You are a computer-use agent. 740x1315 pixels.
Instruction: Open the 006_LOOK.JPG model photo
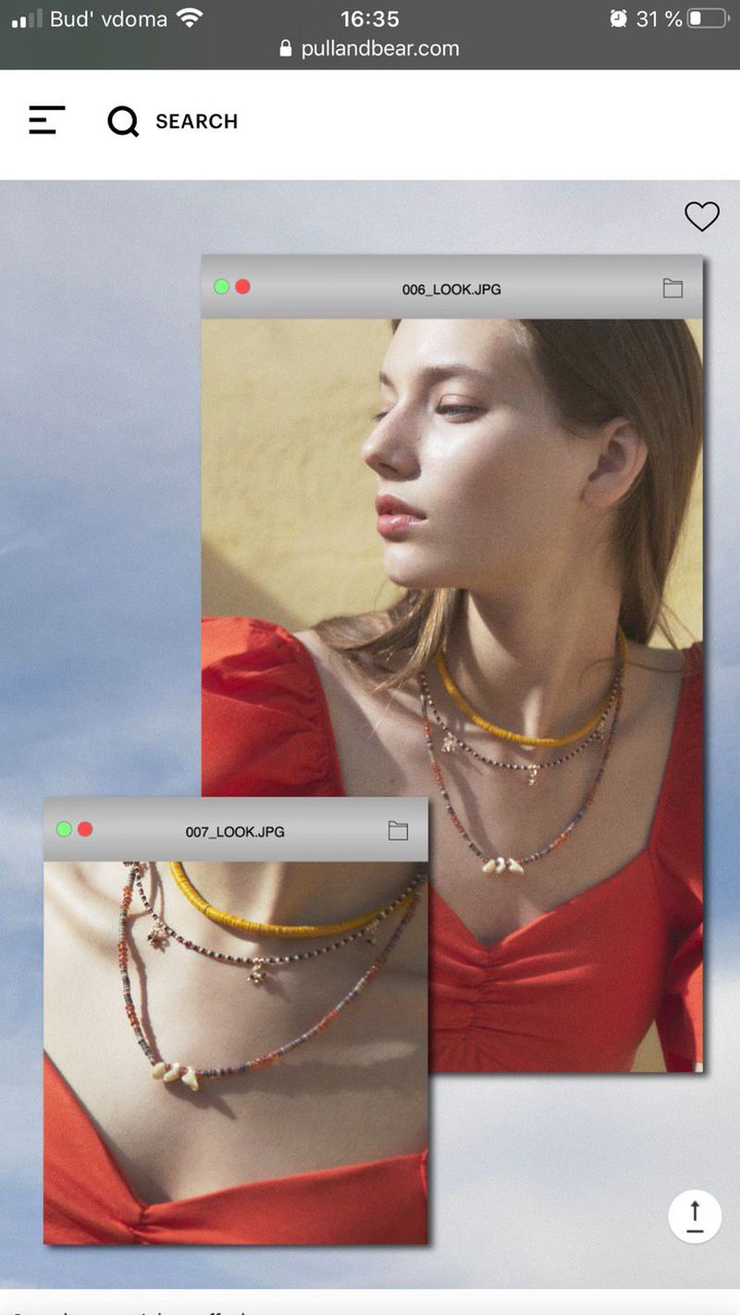click(452, 695)
